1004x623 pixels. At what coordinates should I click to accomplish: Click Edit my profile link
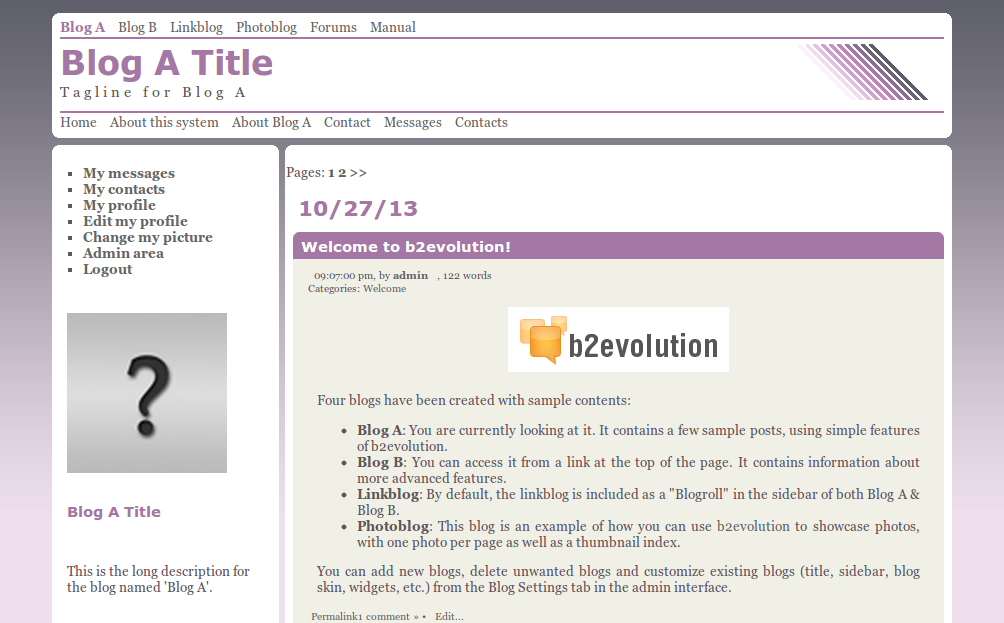pyautogui.click(x=135, y=222)
